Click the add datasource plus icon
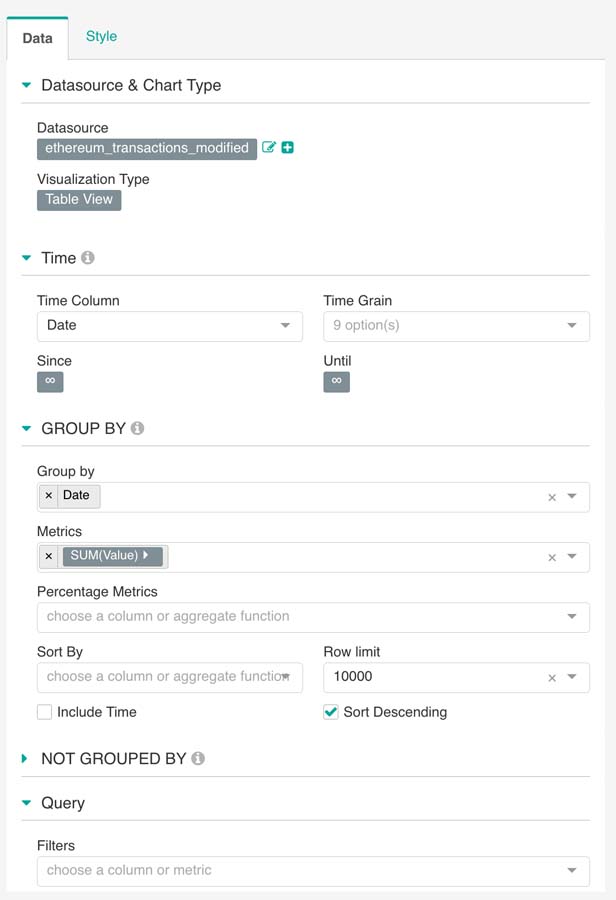Viewport: 616px width, 900px height. coord(288,148)
